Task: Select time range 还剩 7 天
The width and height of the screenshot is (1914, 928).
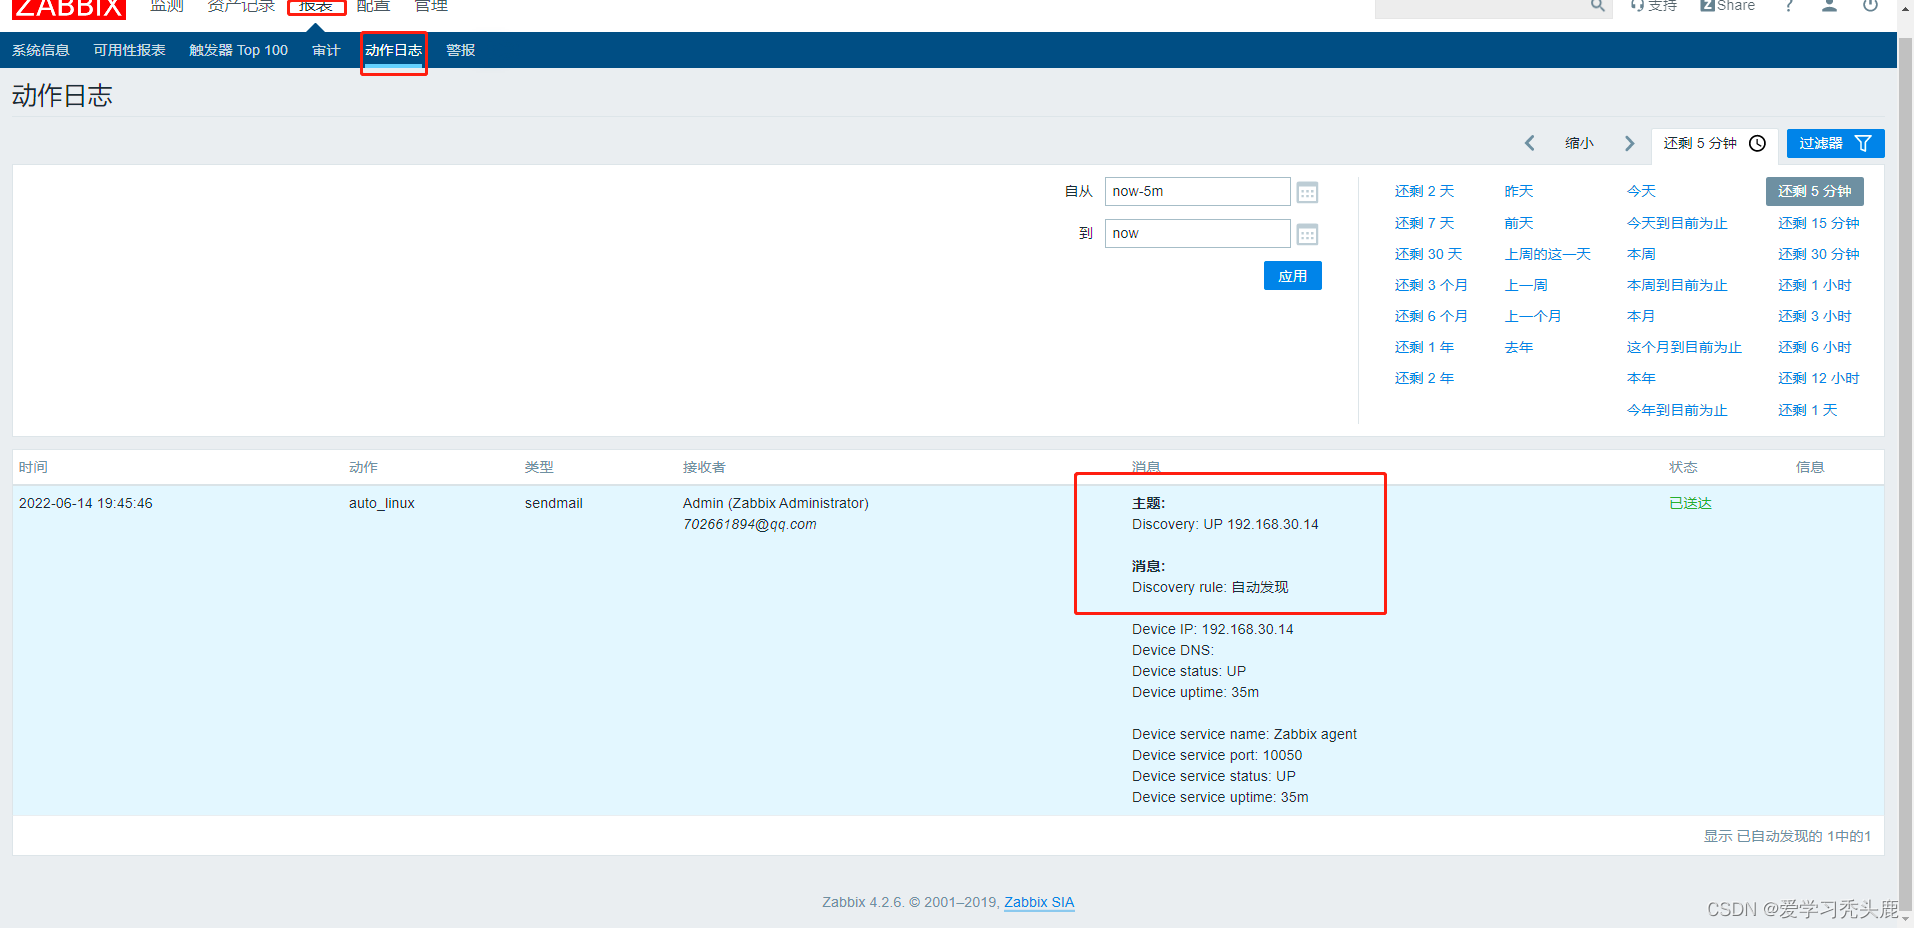Action: [1424, 223]
